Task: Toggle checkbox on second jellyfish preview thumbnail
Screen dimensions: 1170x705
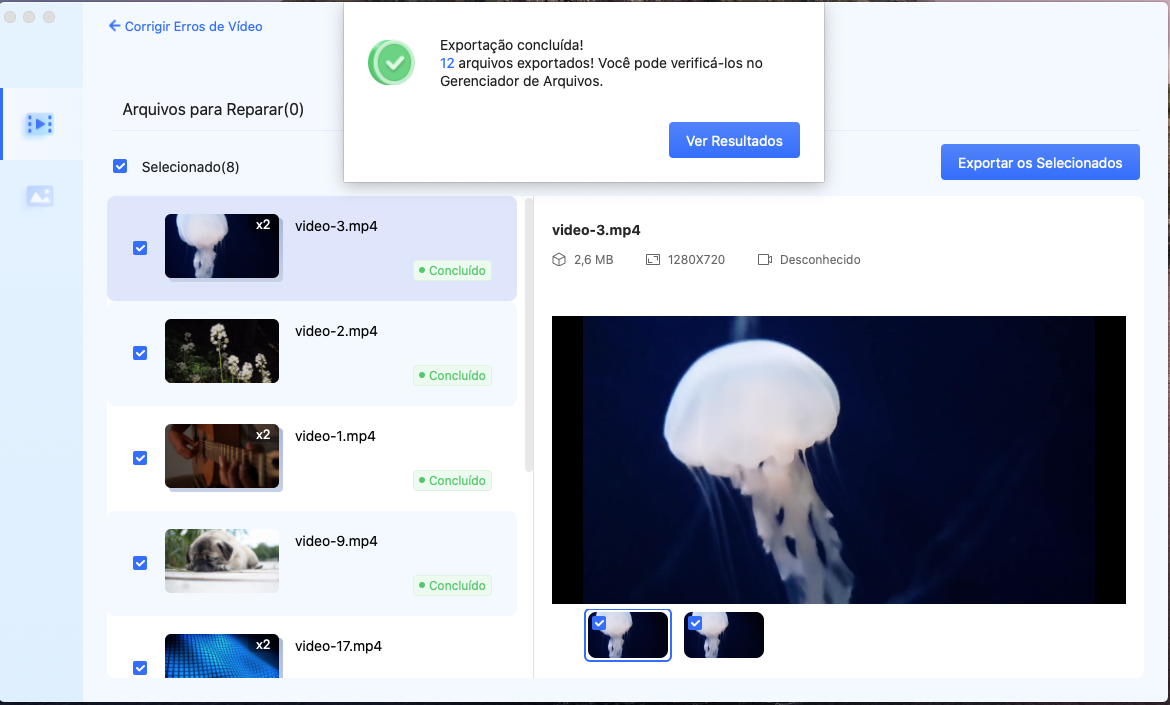Action: pos(695,623)
